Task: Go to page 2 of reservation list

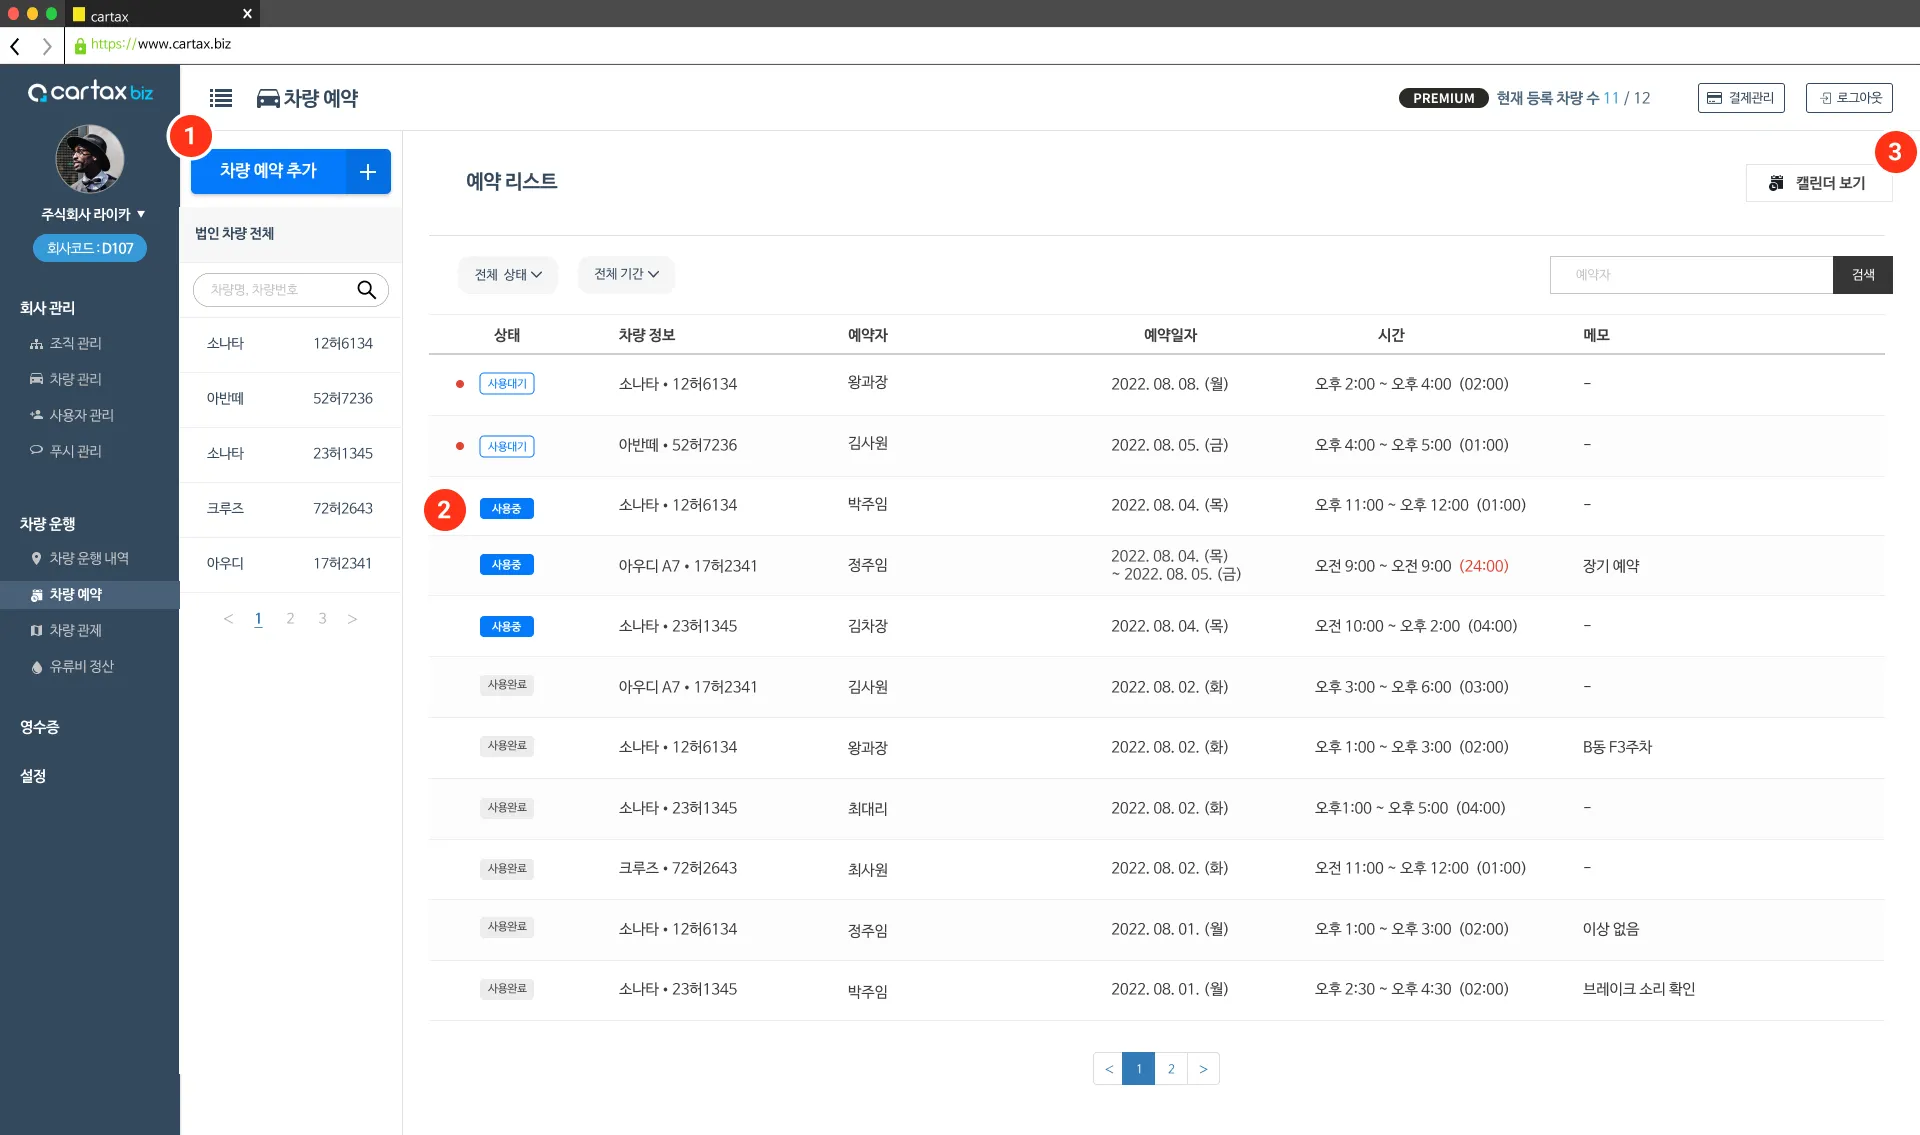Action: pyautogui.click(x=1171, y=1069)
